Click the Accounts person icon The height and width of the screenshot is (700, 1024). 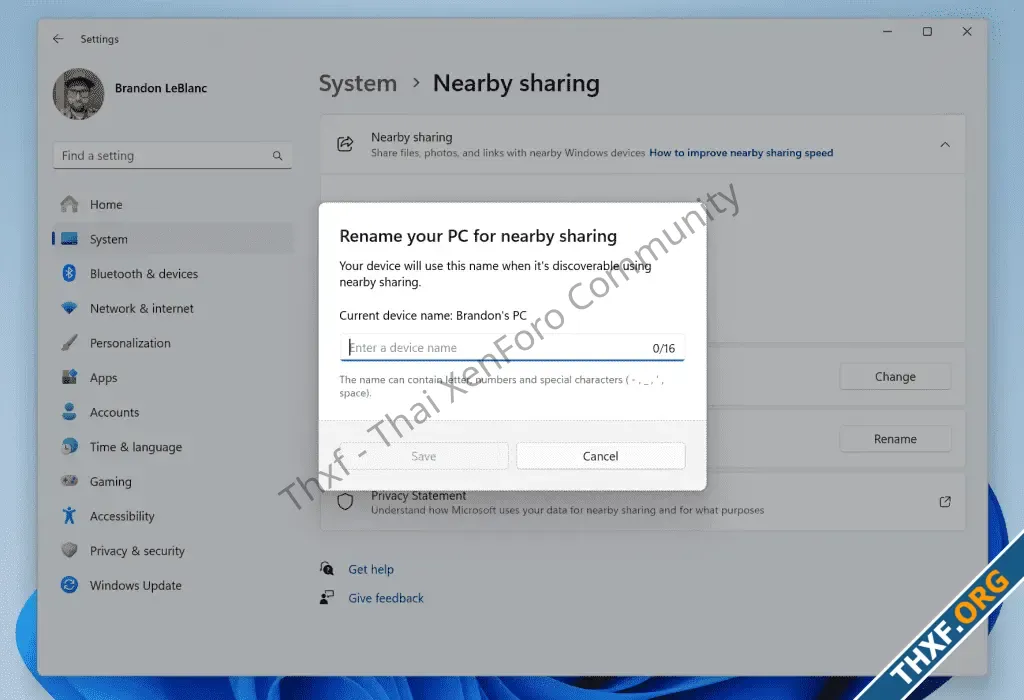69,411
